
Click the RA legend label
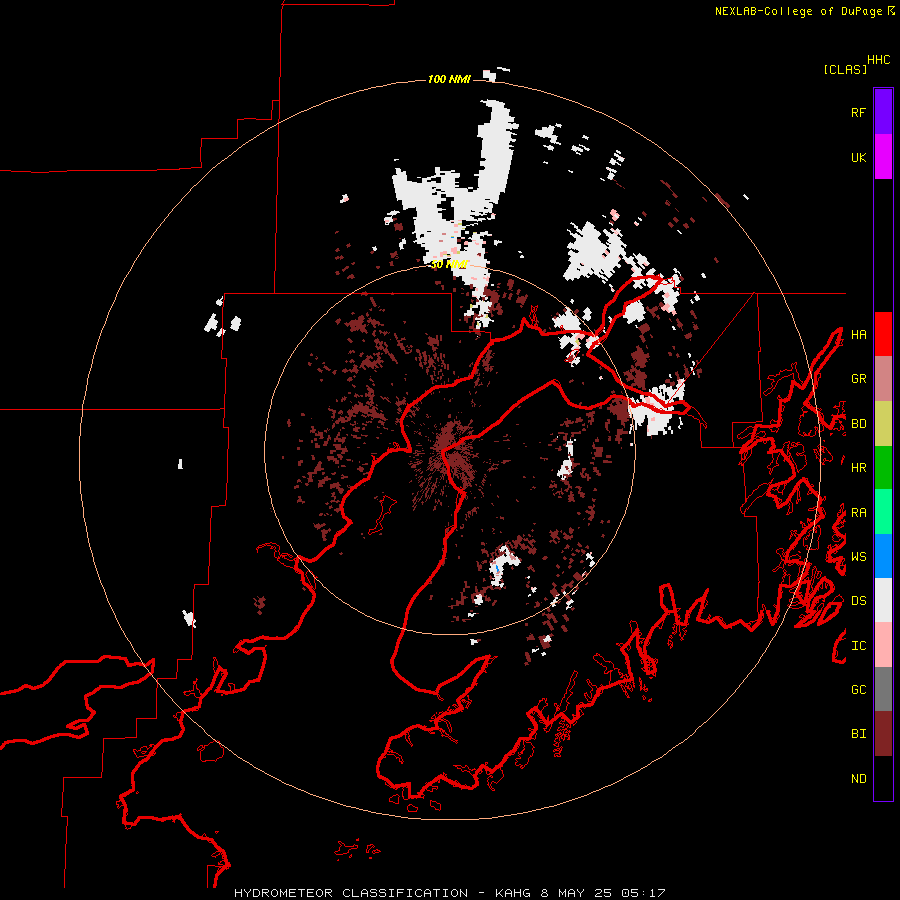point(858,513)
